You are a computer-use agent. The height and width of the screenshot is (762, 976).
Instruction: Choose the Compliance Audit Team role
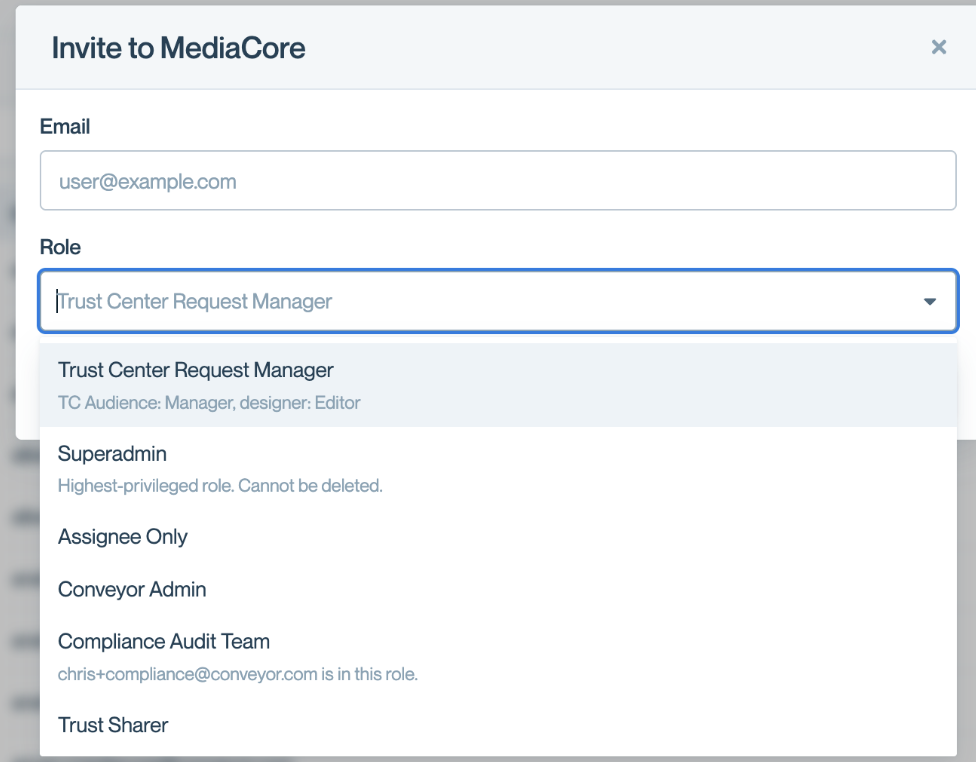tap(164, 641)
